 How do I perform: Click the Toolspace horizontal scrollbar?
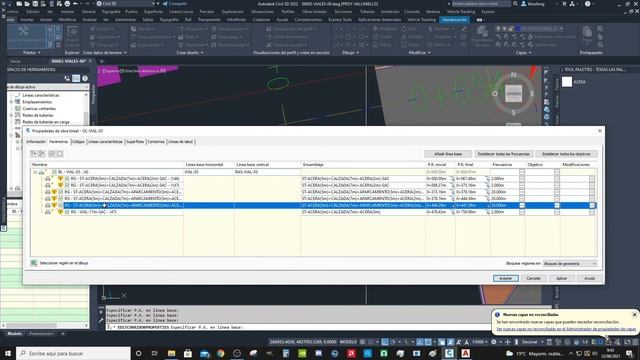pyautogui.click(x=44, y=325)
